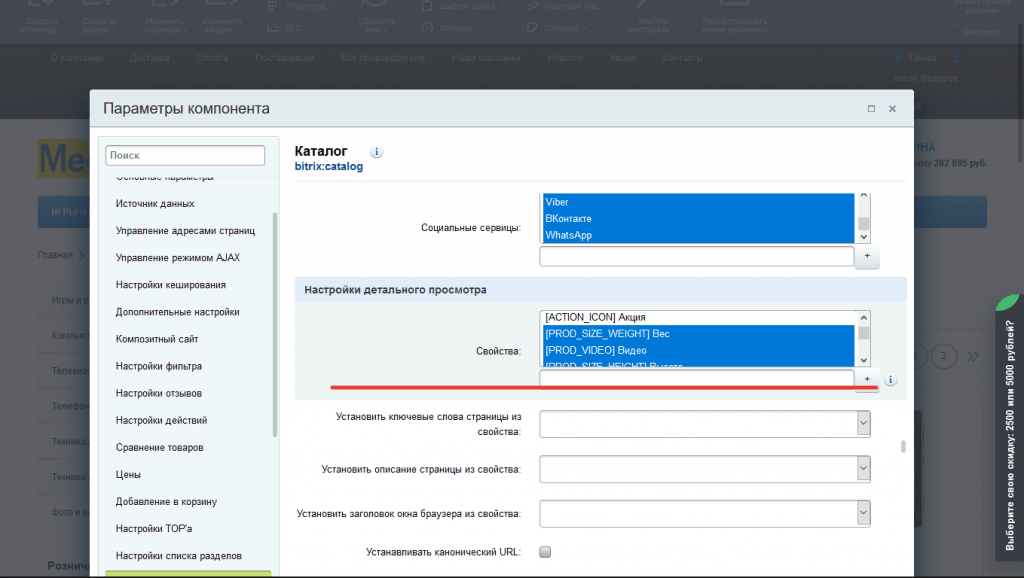The height and width of the screenshot is (578, 1024).
Task: Click Главная breadcrumb link
Action: (x=55, y=255)
